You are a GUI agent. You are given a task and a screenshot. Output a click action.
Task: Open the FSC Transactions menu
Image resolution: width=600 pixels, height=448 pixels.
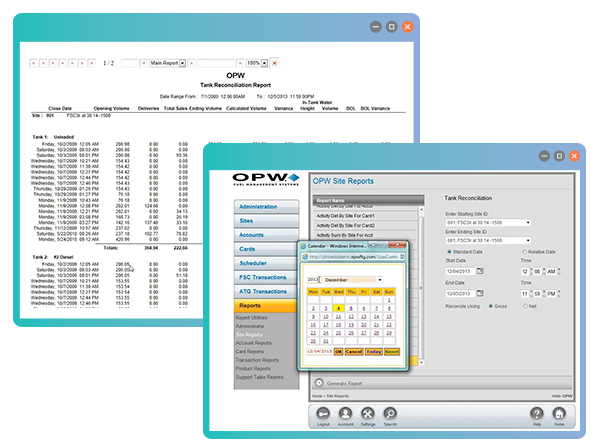[266, 277]
